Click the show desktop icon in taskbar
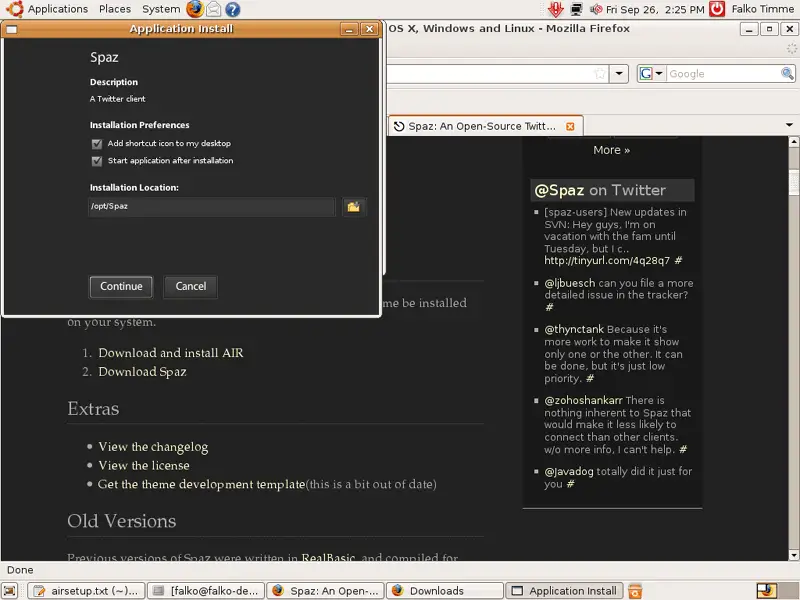Screen dimensions: 800x600 click(10, 591)
